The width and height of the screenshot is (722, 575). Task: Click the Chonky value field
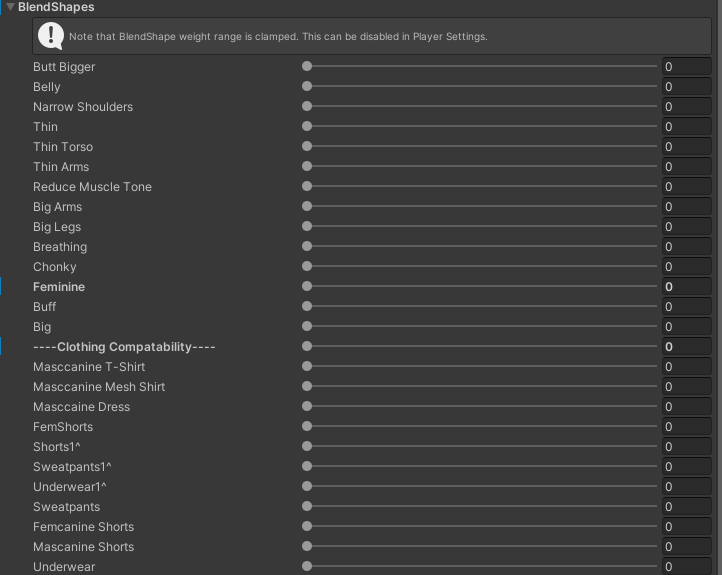click(686, 267)
